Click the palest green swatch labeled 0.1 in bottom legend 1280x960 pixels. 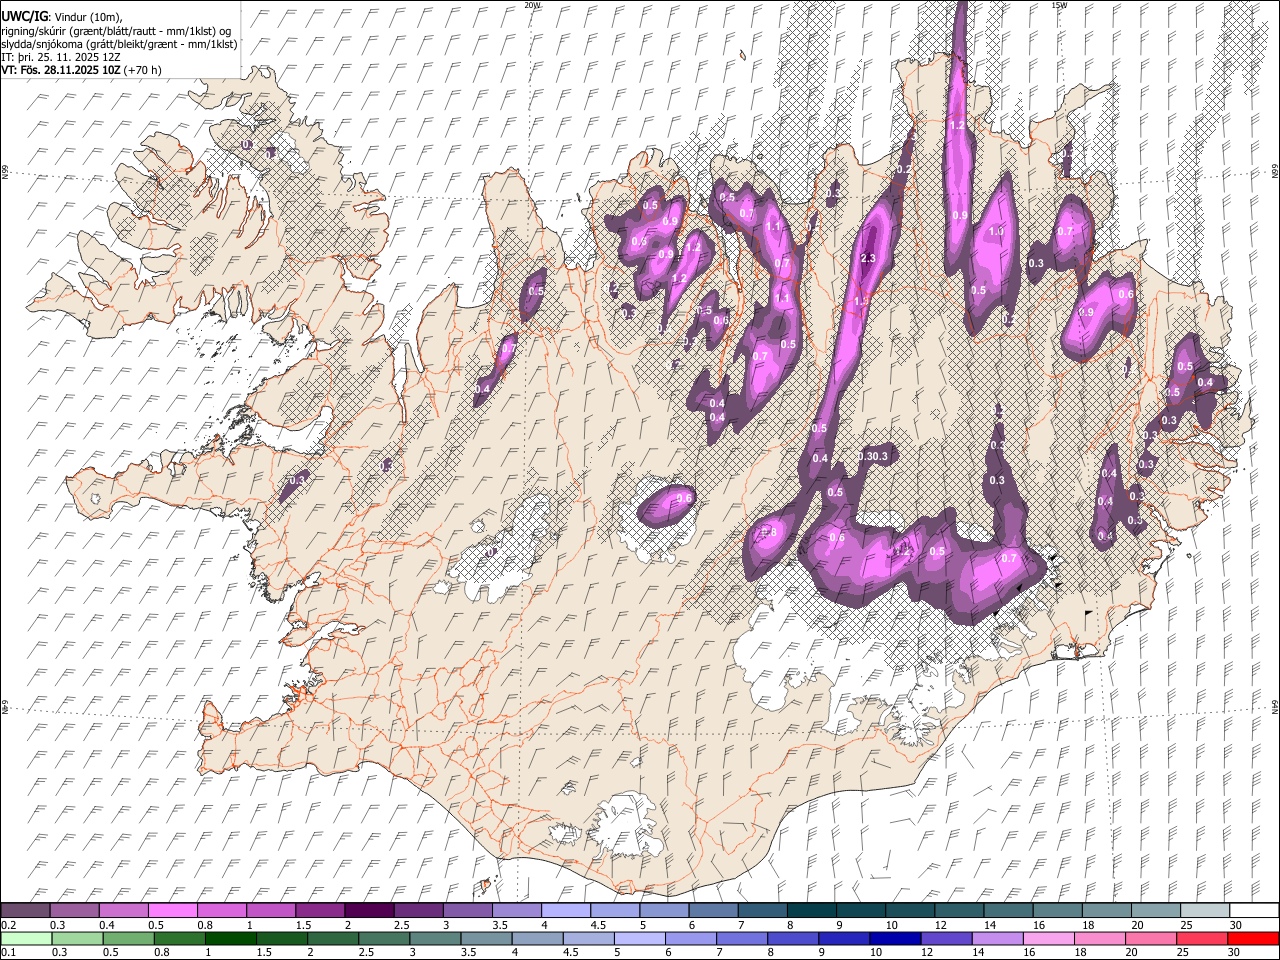[x=26, y=938]
